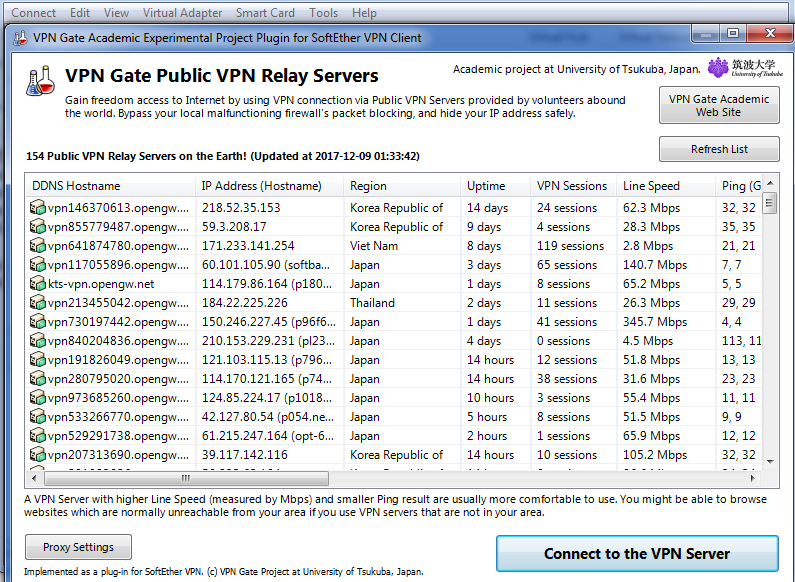Select the 4.5 Mbps line speed
The height and width of the screenshot is (582, 795).
648,341
